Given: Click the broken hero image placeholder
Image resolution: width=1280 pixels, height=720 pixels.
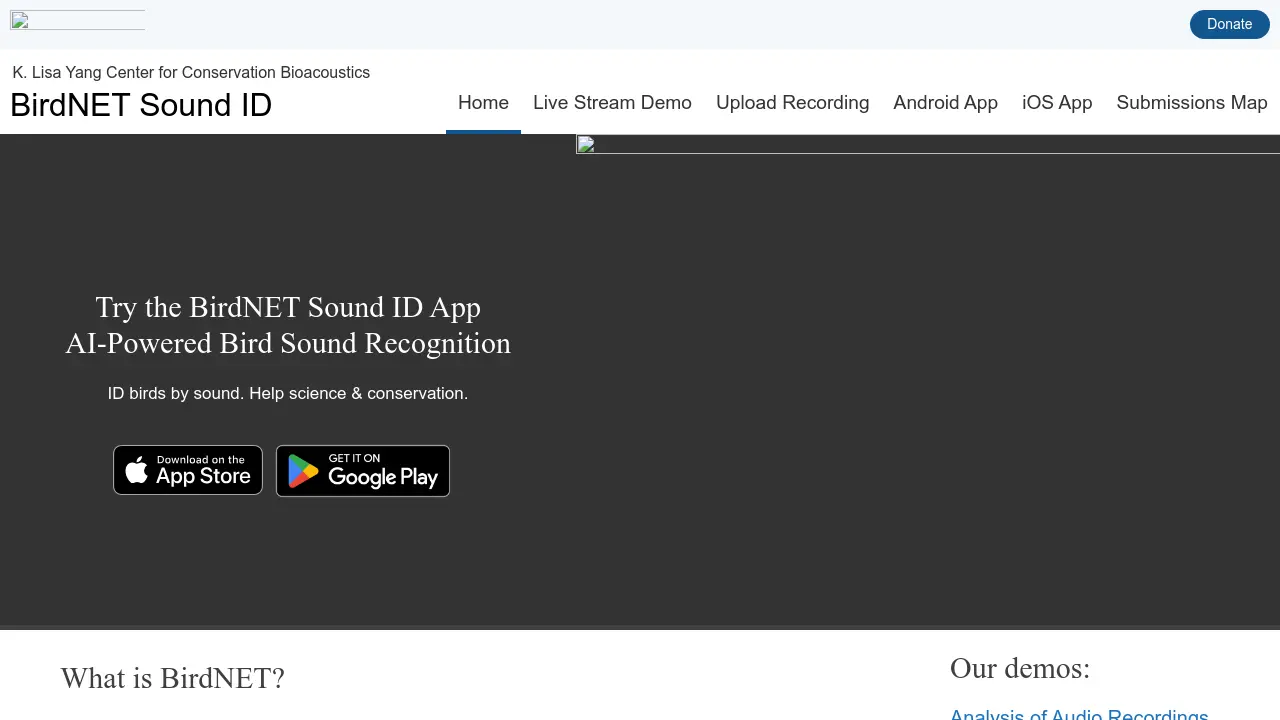Looking at the screenshot, I should pyautogui.click(x=928, y=145).
